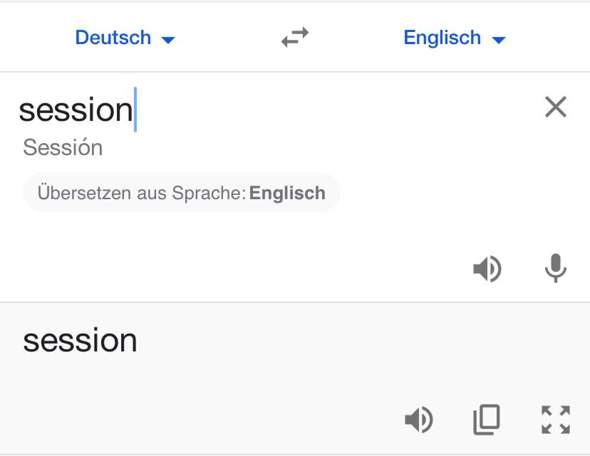Show the translation in fullscreen
Image resolution: width=590 pixels, height=456 pixels.
[556, 420]
